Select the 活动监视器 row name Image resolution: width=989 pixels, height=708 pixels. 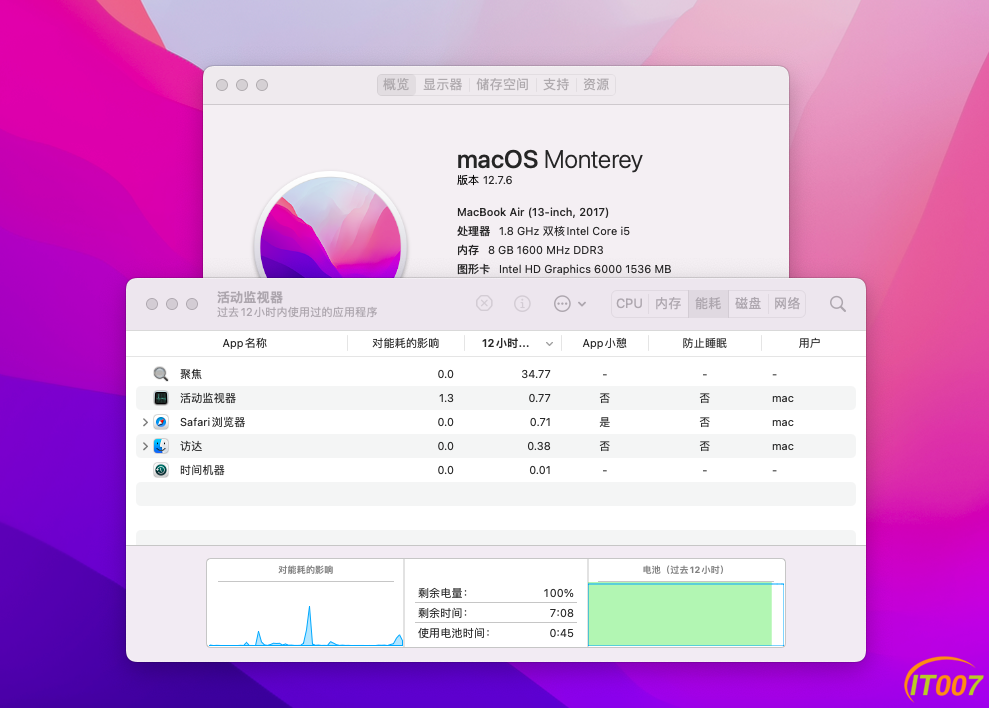208,398
